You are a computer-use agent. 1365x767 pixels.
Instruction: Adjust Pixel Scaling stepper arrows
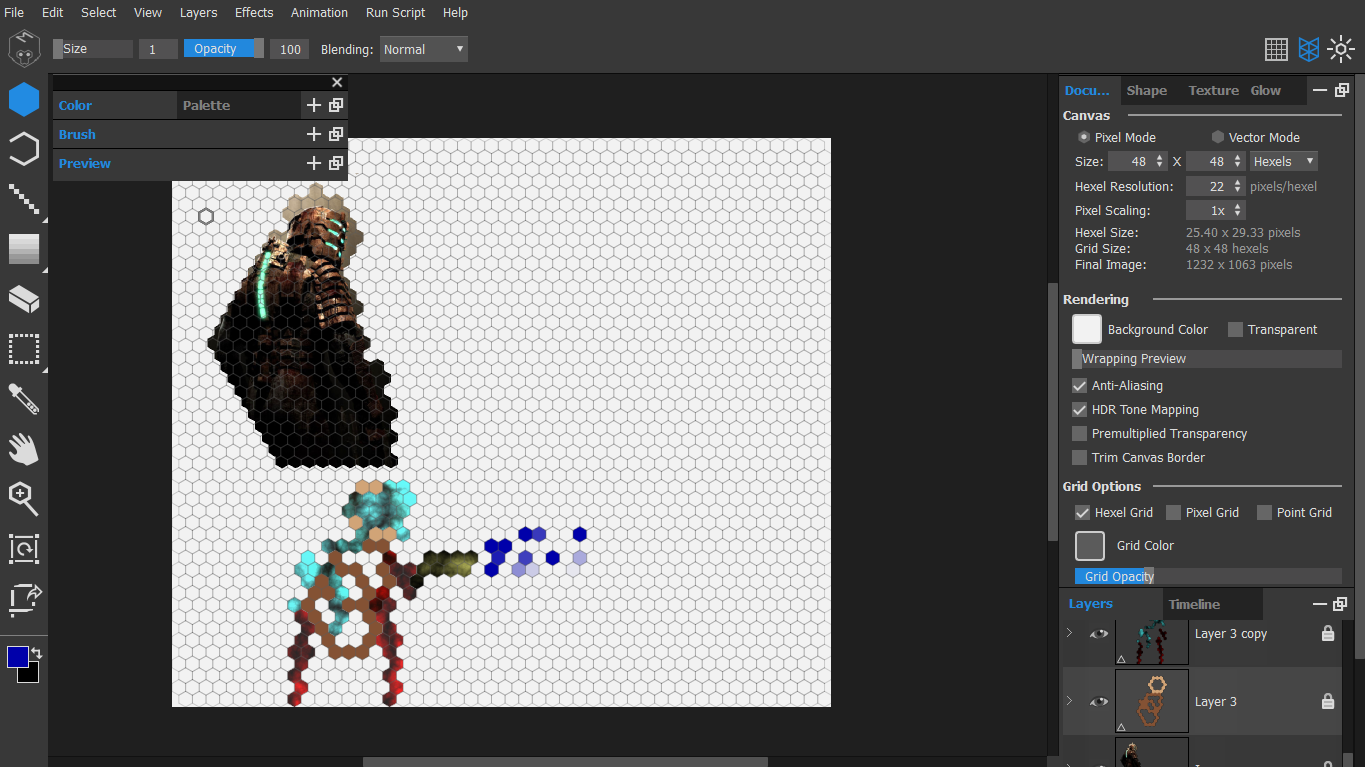(x=1238, y=210)
